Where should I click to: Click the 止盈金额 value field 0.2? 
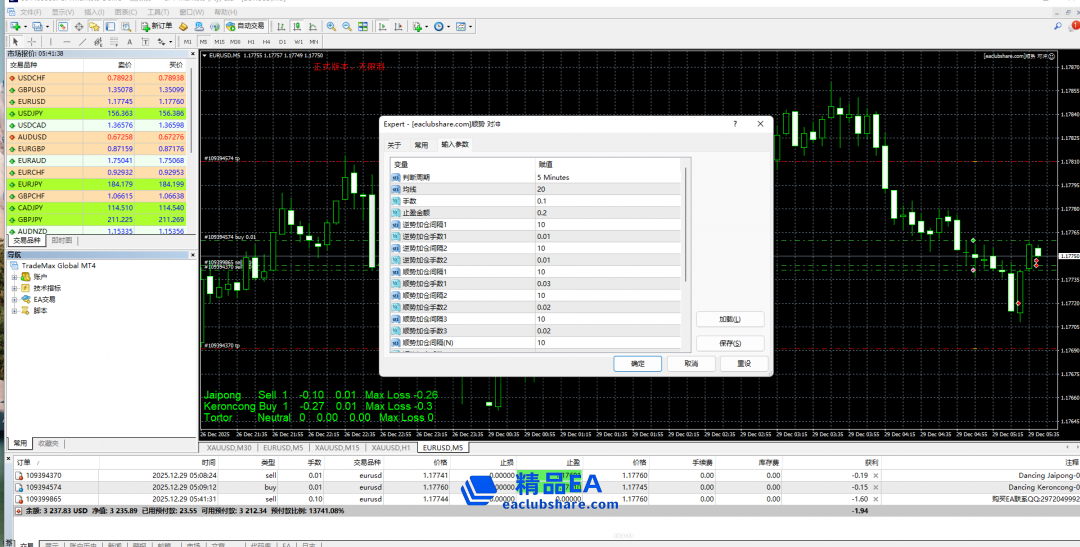click(x=606, y=212)
